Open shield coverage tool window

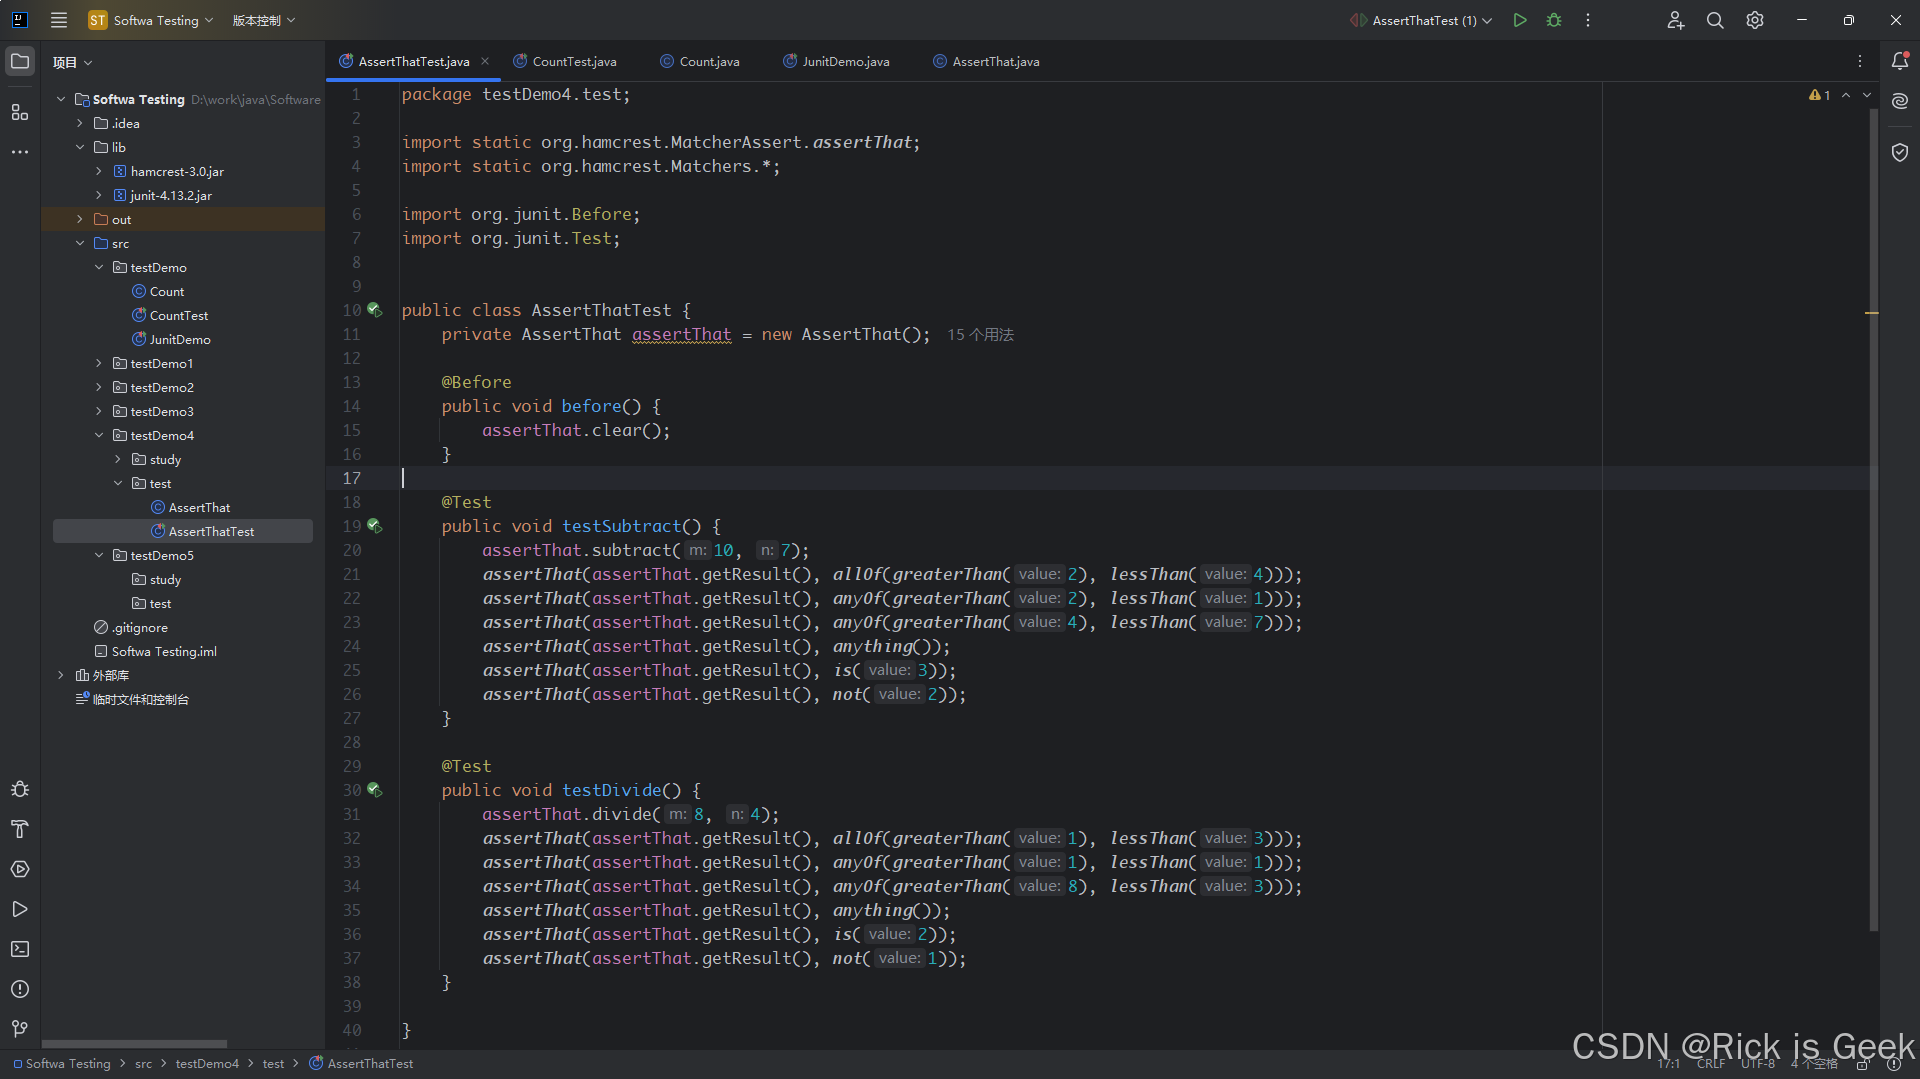[x=1900, y=152]
